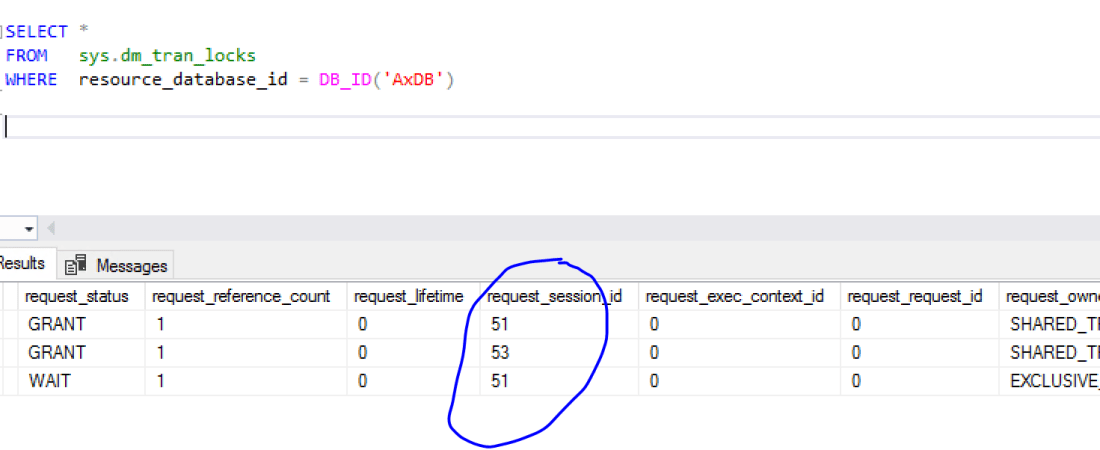The height and width of the screenshot is (450, 1100).
Task: Click the request_lifetime column header
Action: click(408, 296)
